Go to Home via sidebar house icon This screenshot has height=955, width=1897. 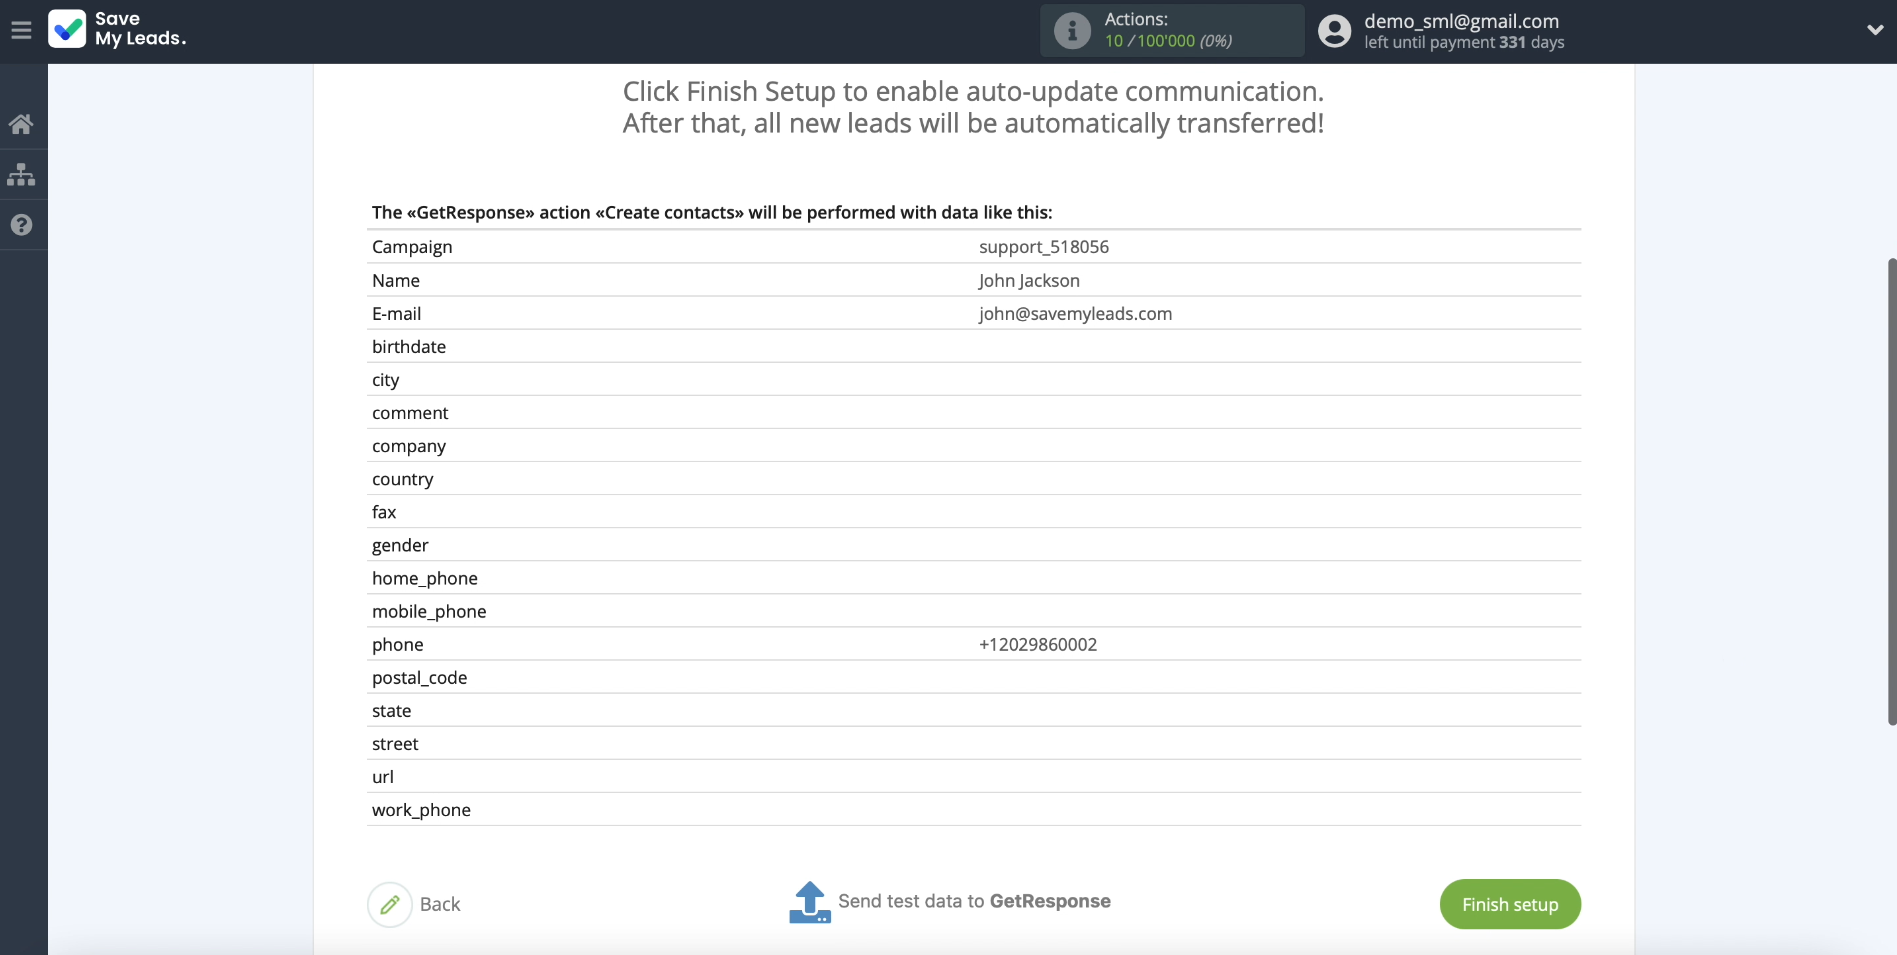[21, 124]
